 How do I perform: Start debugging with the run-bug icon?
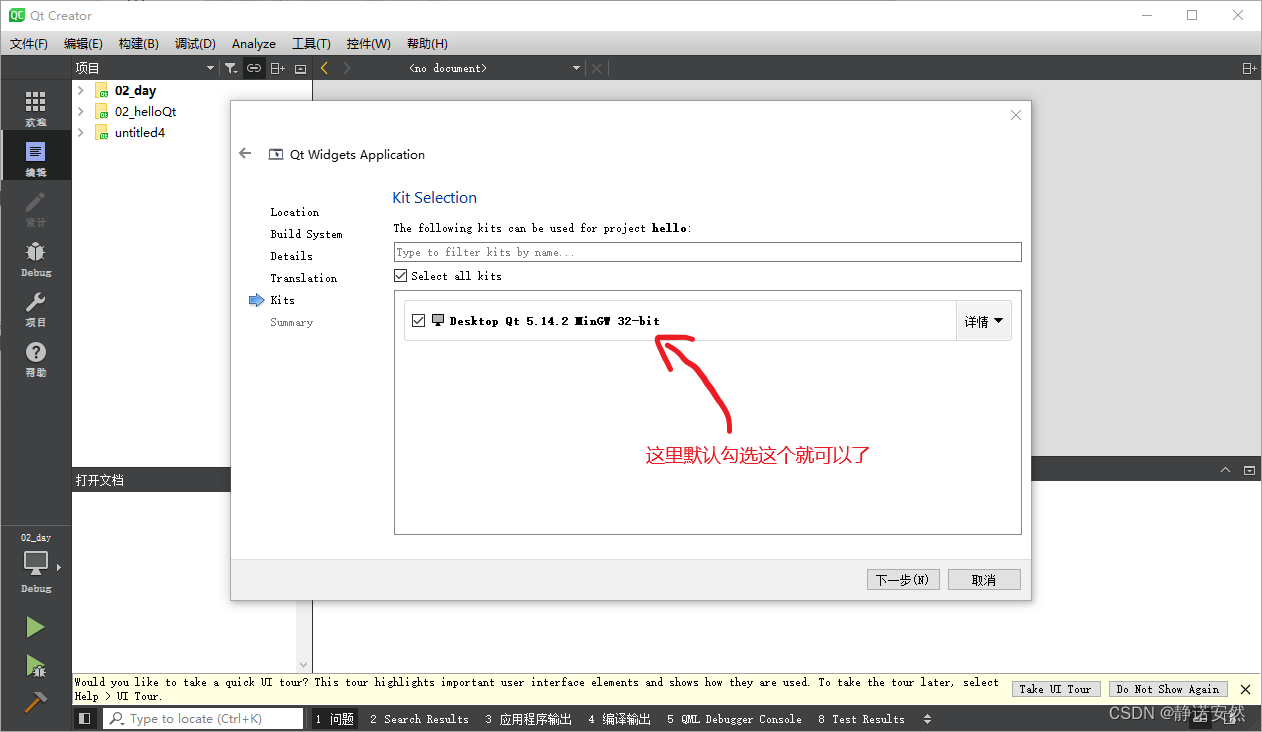36,666
